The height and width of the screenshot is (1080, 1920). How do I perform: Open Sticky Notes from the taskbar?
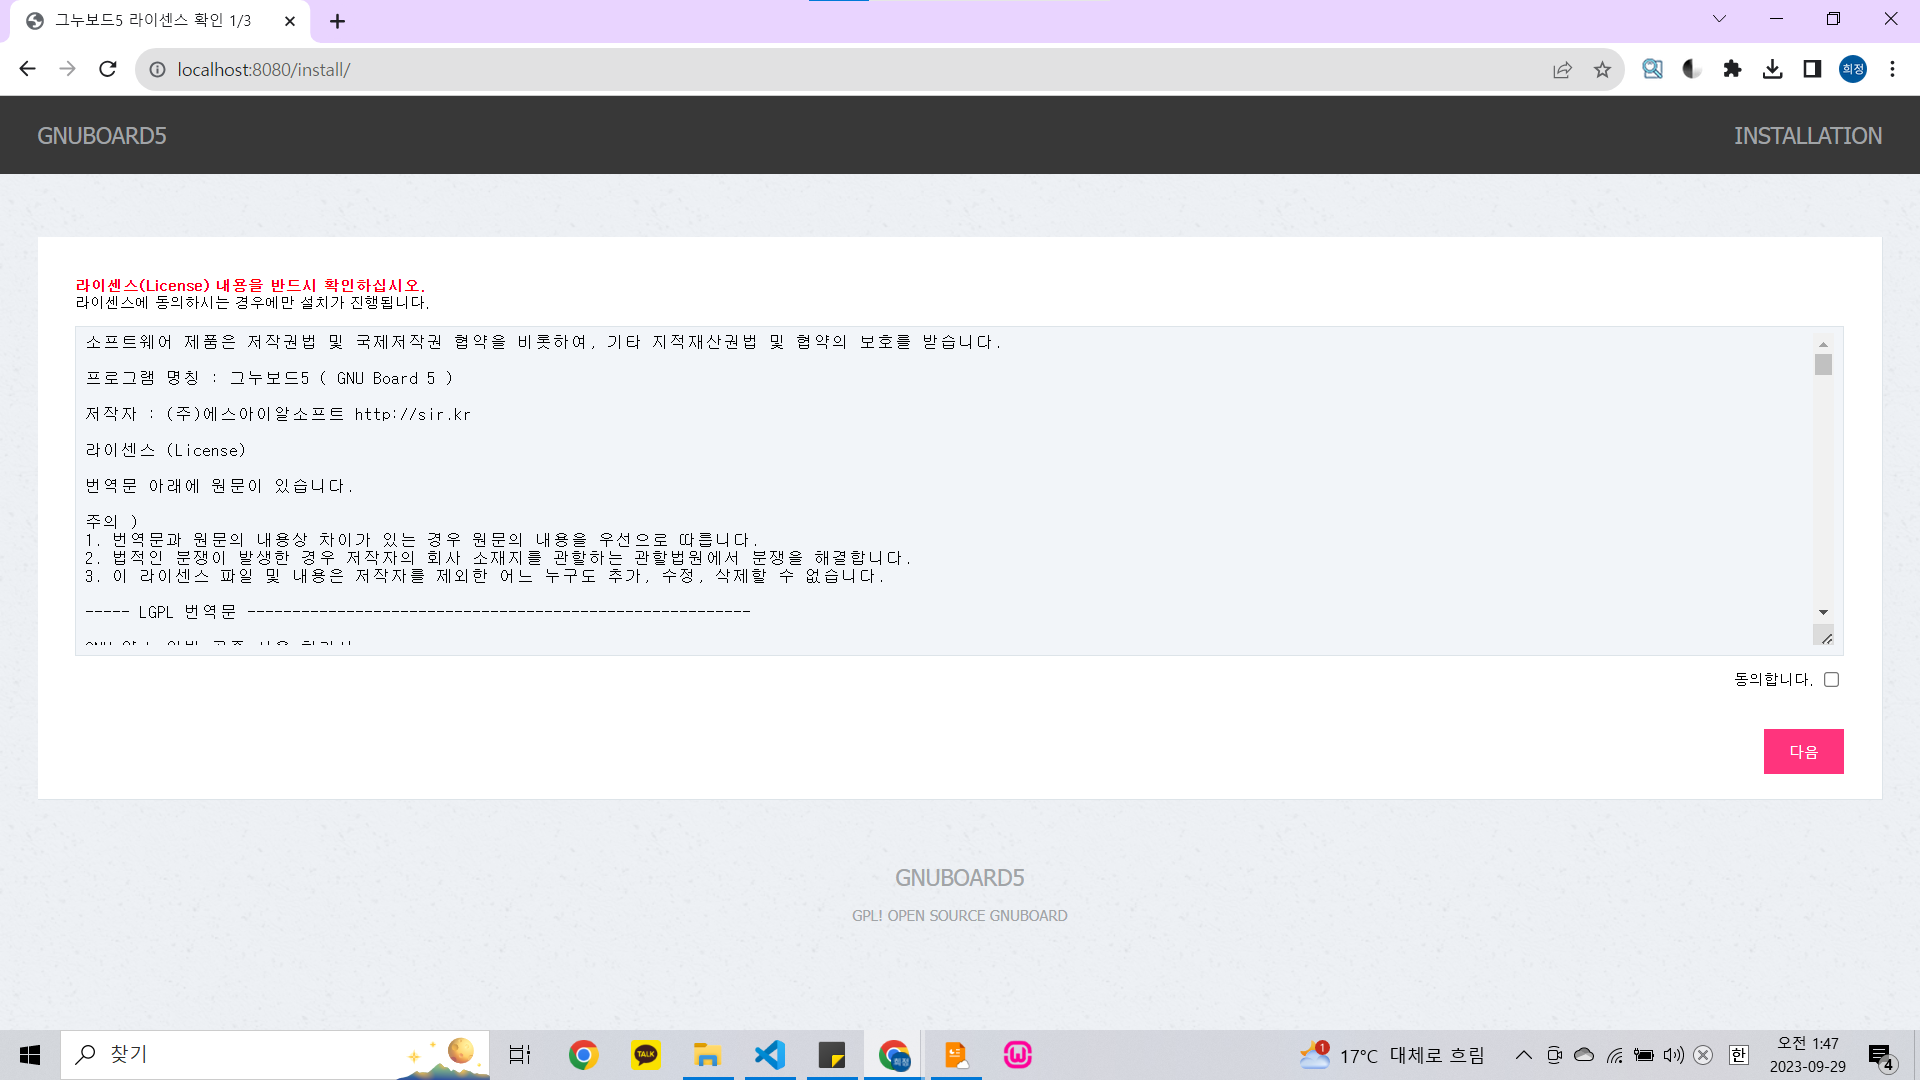click(832, 1055)
